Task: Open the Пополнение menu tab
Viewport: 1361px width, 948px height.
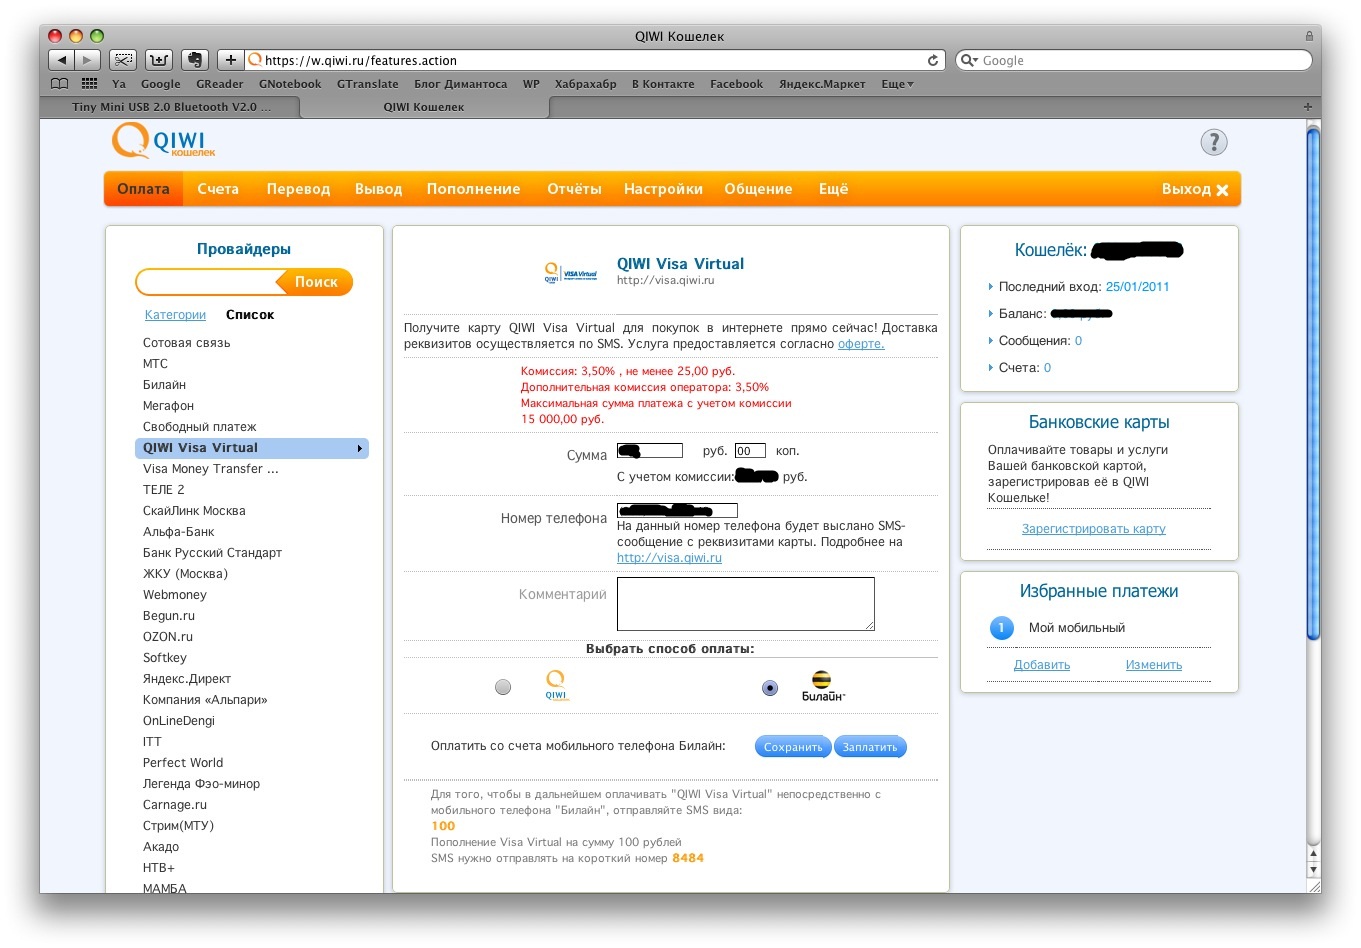Action: click(473, 189)
